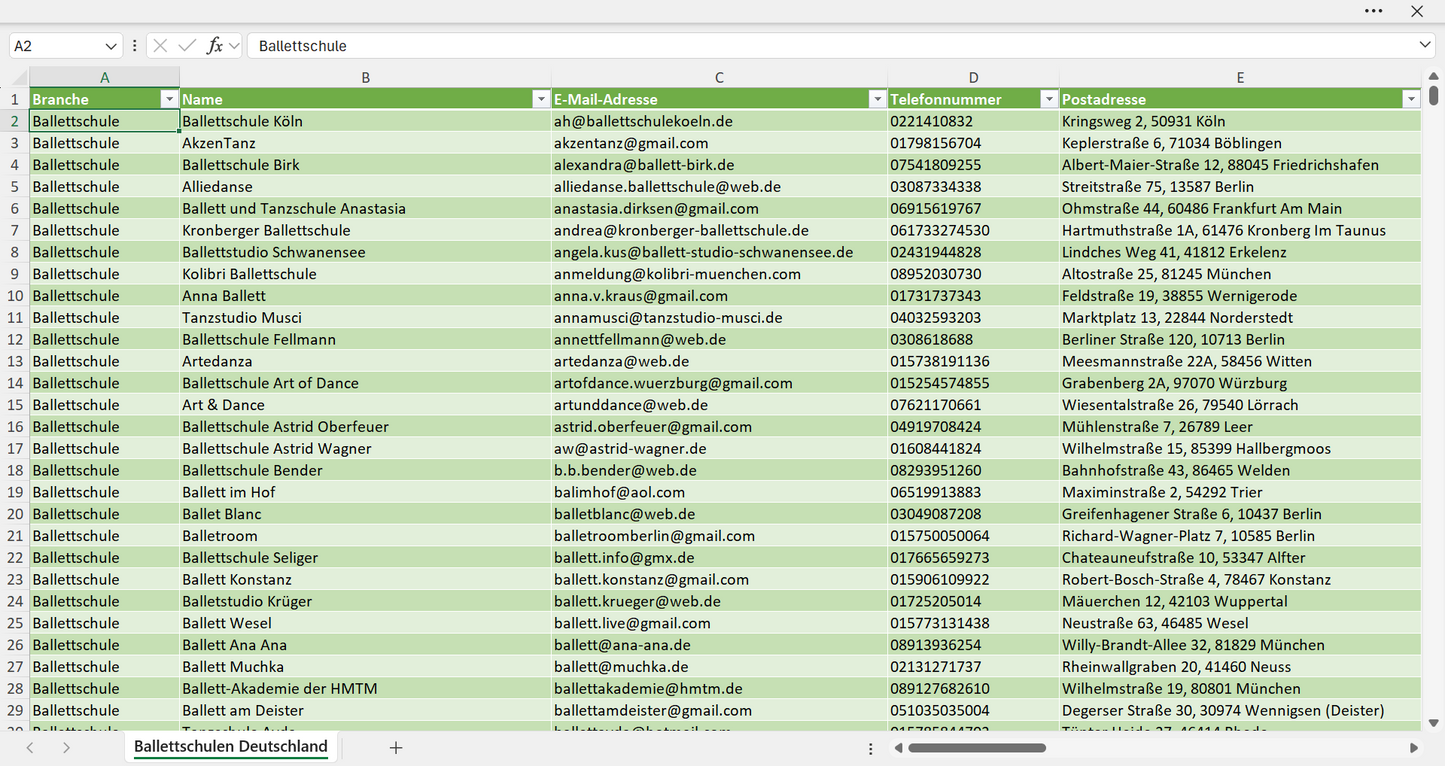Select cell angela.kus@ballett-studio-schwanensee.de
The image size is (1445, 766).
pos(719,252)
